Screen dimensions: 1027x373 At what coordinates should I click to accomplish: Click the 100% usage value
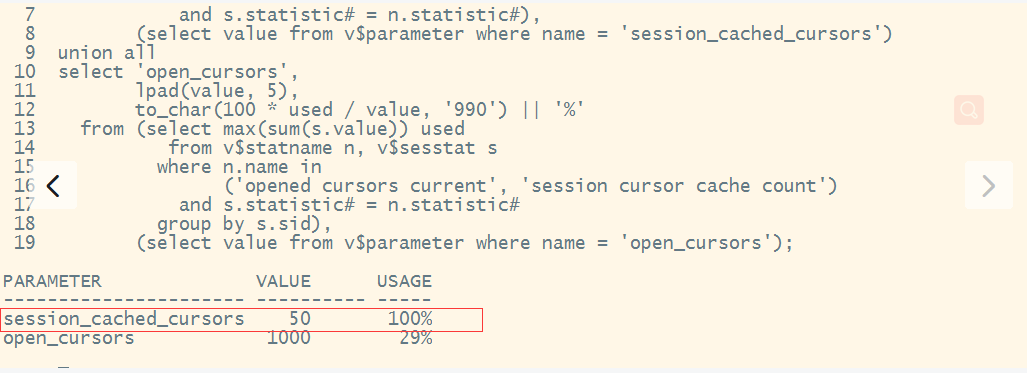point(409,319)
